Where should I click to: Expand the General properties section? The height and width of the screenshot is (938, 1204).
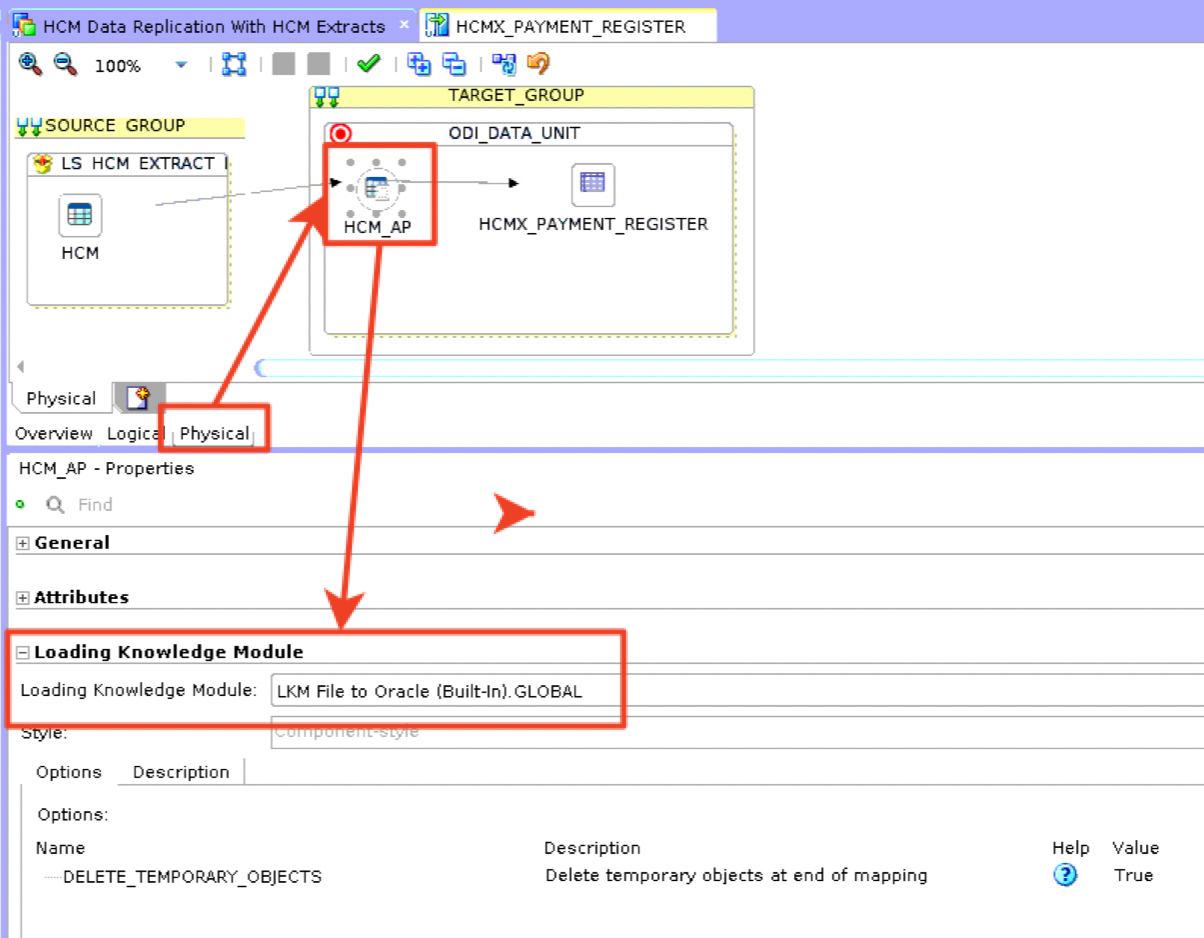tap(23, 543)
